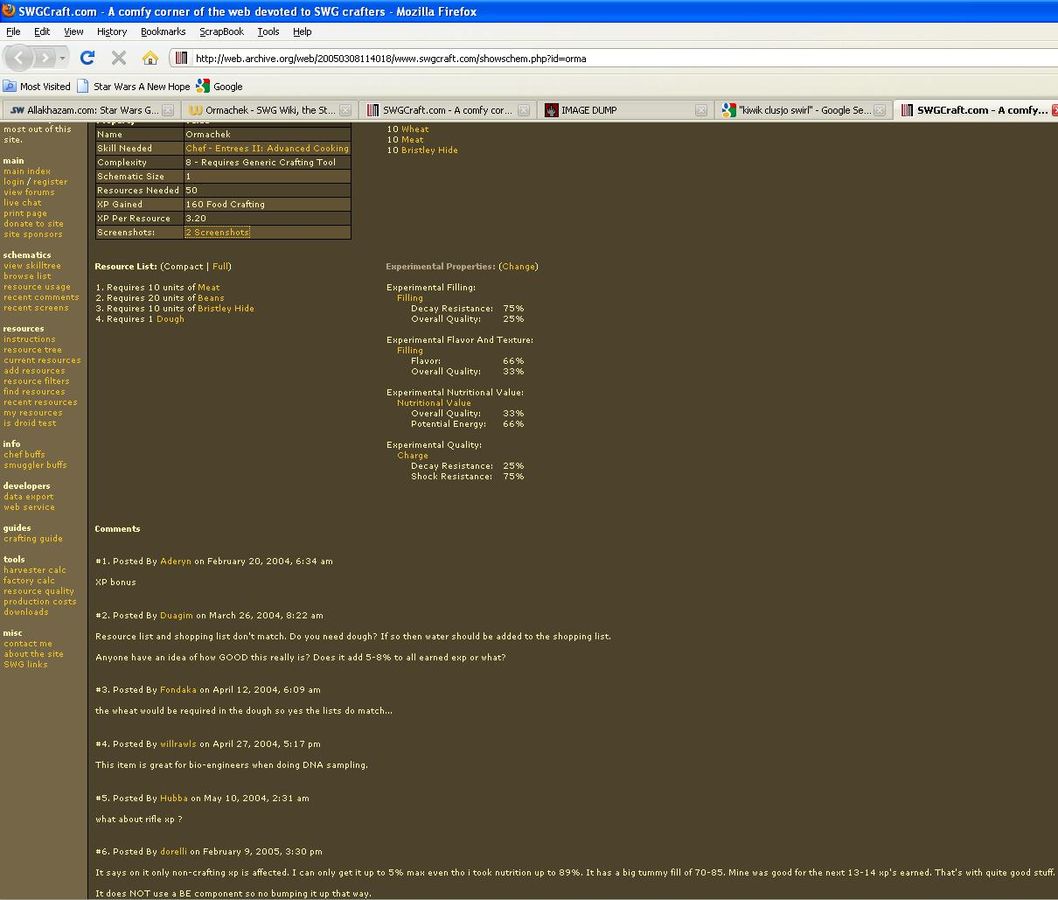1058x900 pixels.
Task: Go to Home using the house icon
Action: (150, 58)
